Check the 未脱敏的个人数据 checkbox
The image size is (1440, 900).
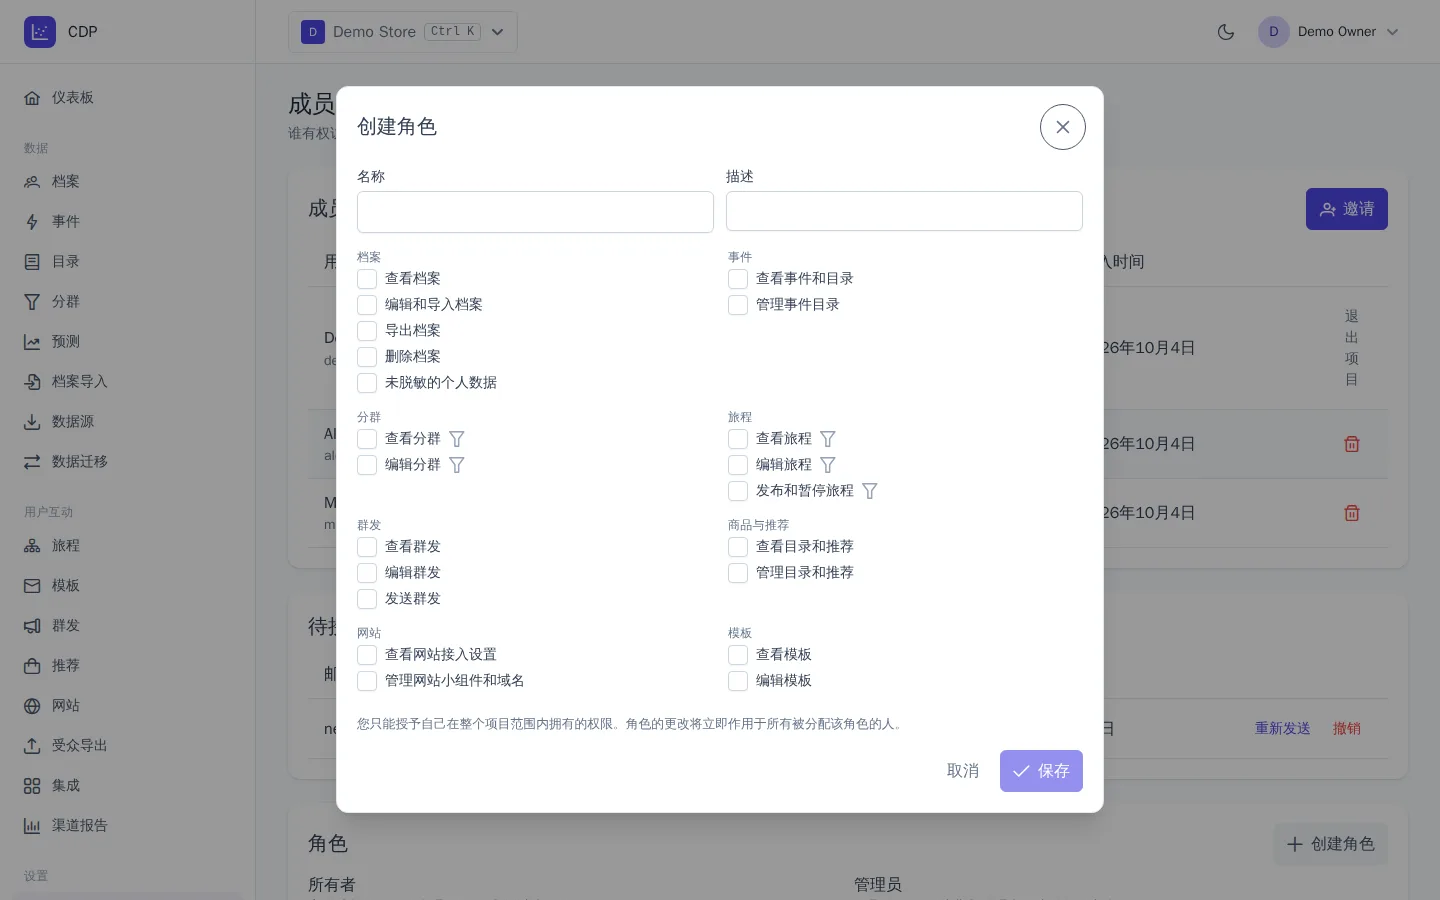[x=367, y=383]
